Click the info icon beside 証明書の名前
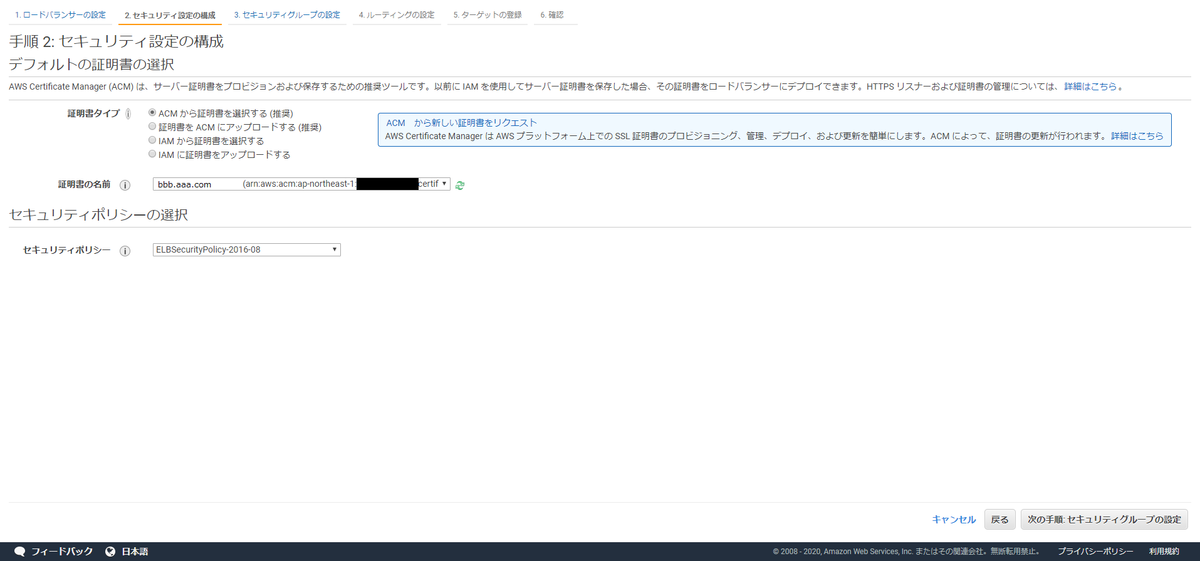 click(125, 185)
